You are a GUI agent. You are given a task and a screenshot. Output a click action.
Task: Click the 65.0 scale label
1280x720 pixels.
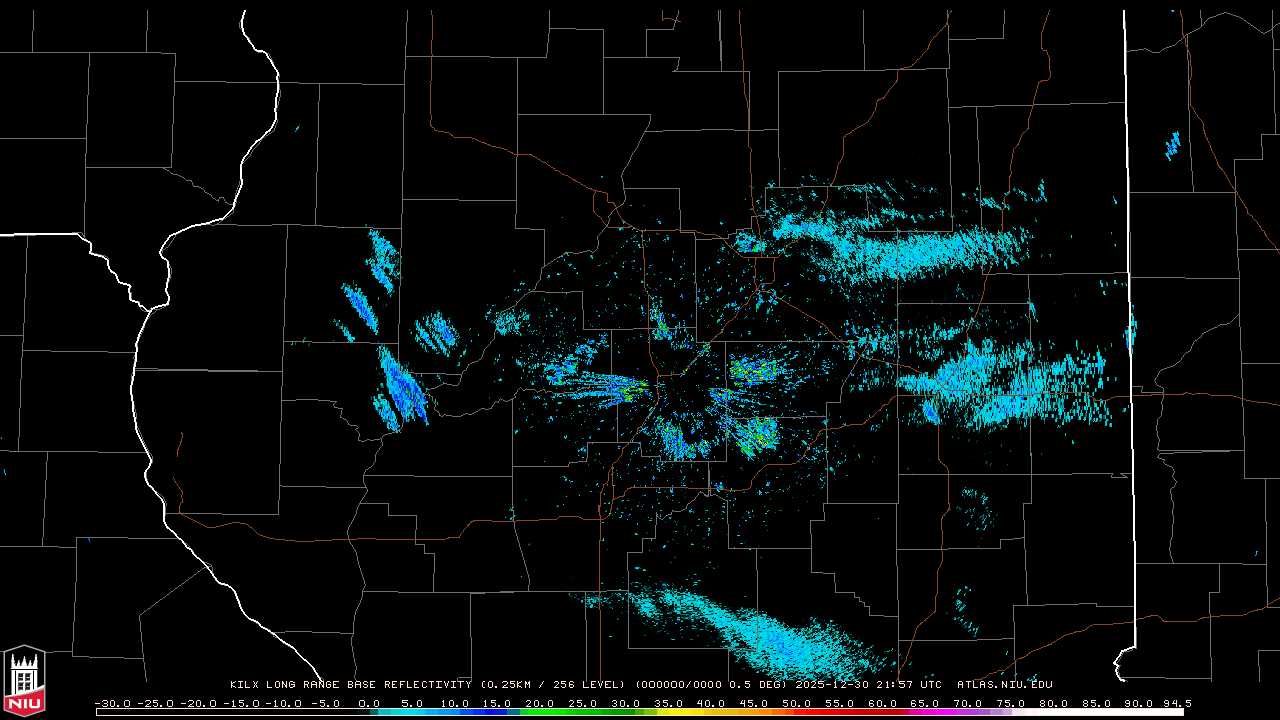[x=924, y=703]
